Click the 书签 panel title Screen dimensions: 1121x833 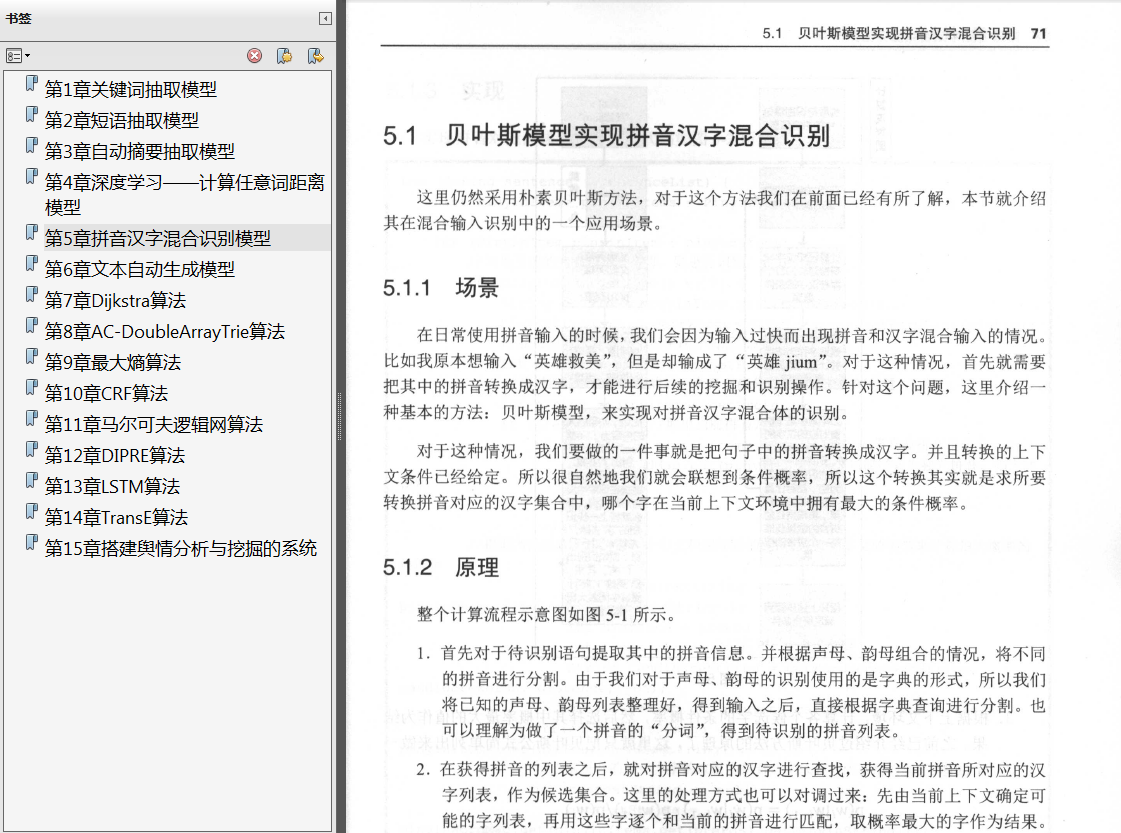(19, 19)
